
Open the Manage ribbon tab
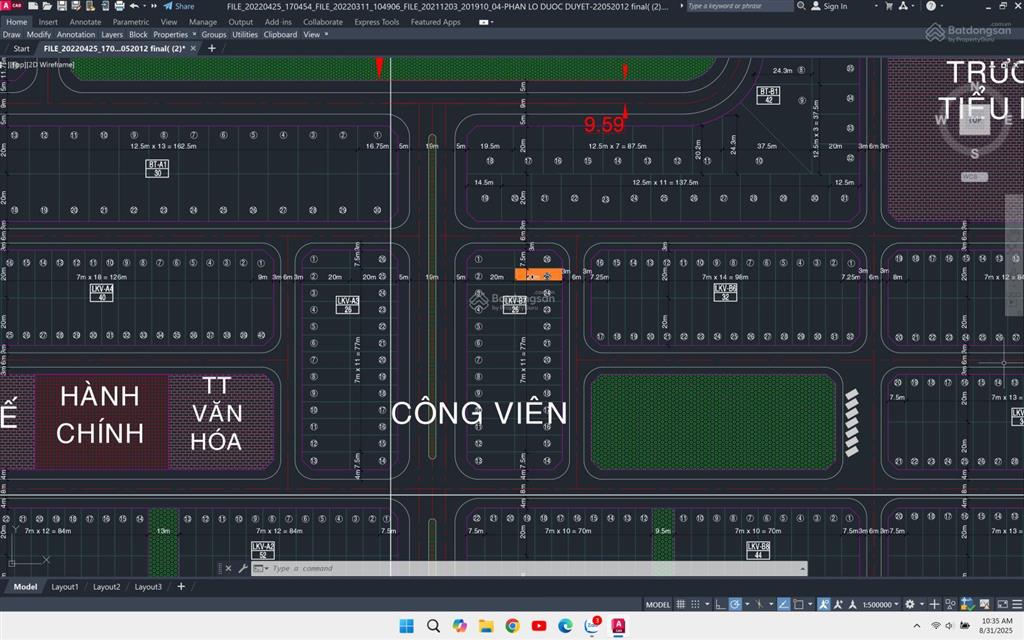click(203, 22)
